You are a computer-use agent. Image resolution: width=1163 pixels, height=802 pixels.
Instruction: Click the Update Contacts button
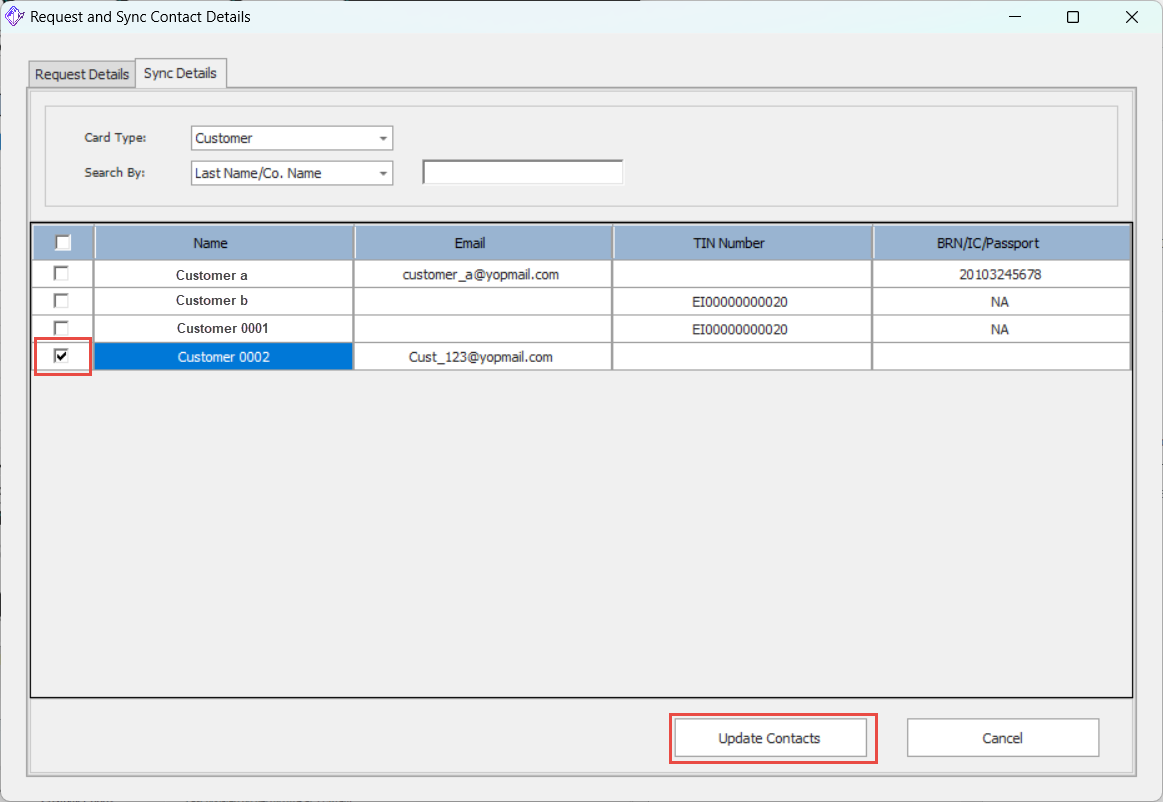[769, 738]
